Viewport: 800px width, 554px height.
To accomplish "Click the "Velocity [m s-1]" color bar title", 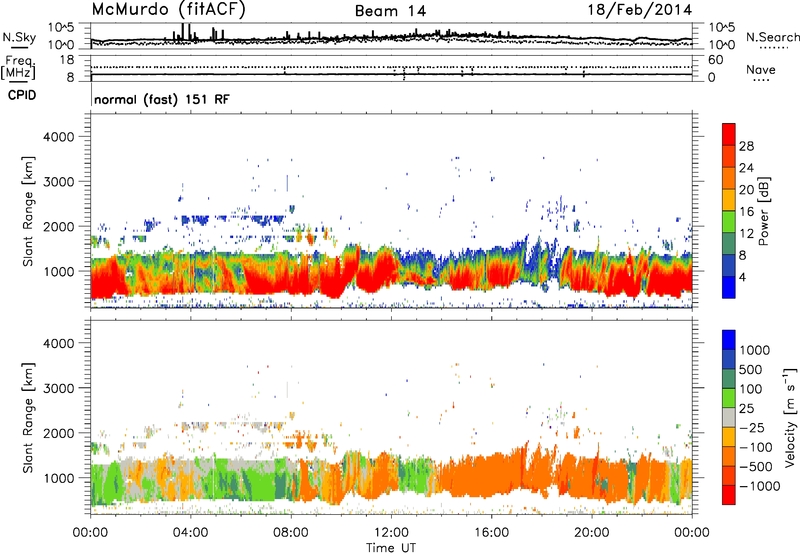I will tap(790, 417).
